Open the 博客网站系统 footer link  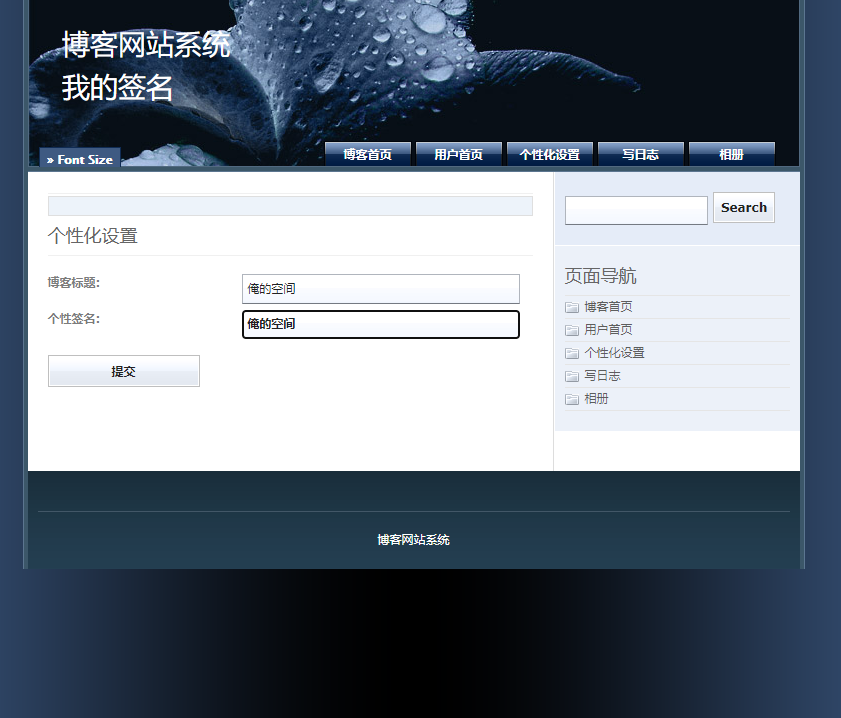(412, 539)
